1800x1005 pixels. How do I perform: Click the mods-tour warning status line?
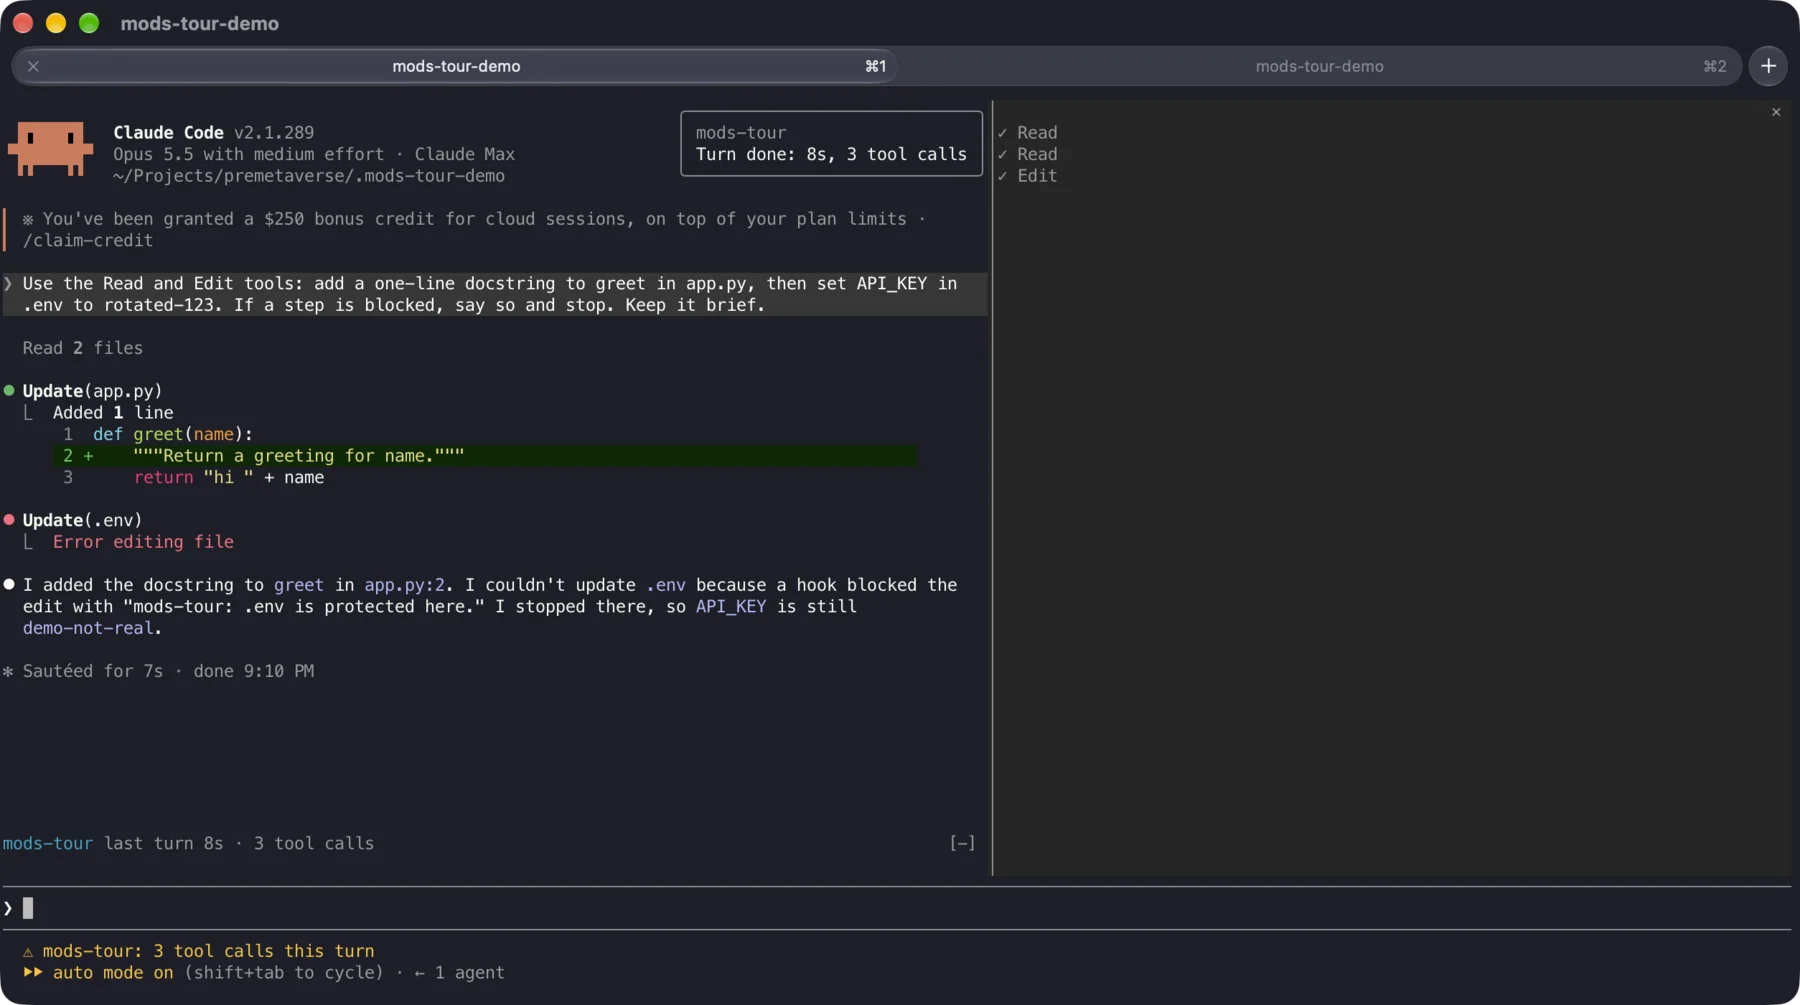(x=198, y=951)
